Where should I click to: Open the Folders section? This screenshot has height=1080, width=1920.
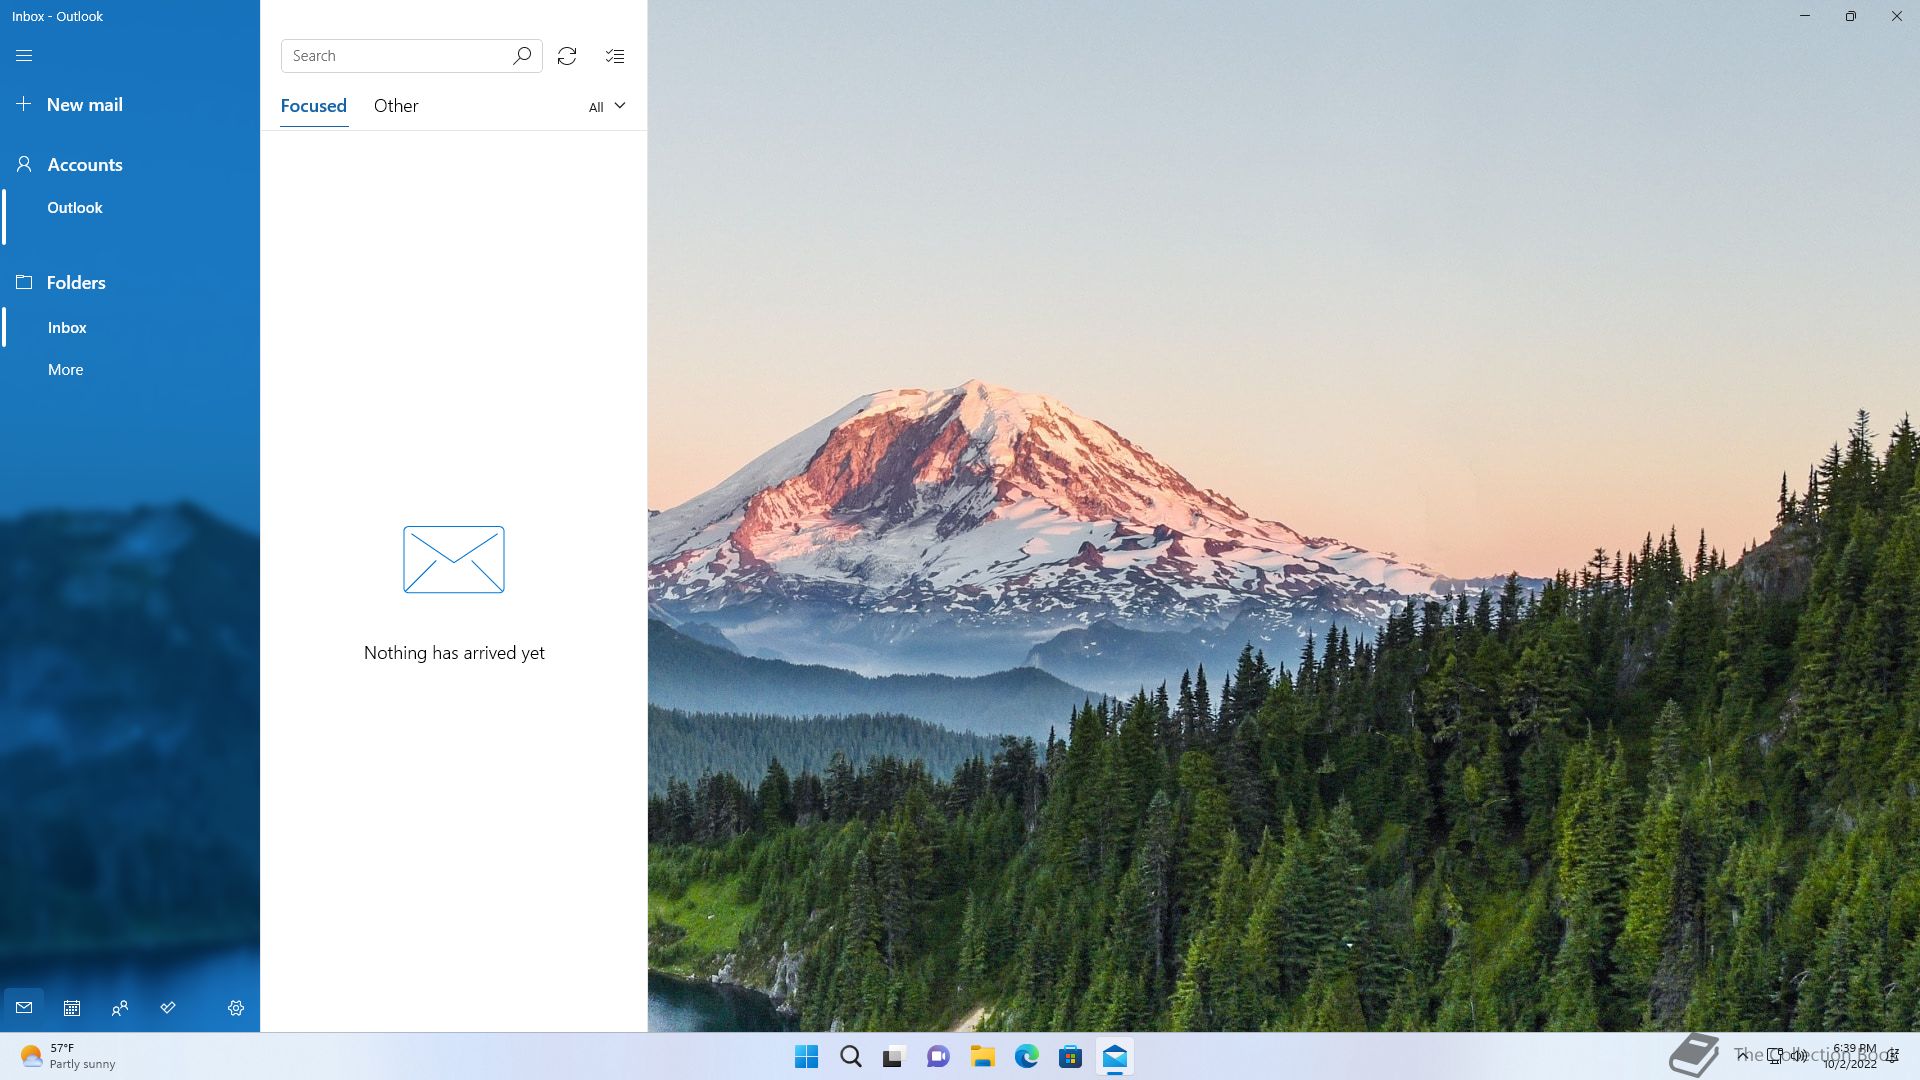pyautogui.click(x=76, y=283)
